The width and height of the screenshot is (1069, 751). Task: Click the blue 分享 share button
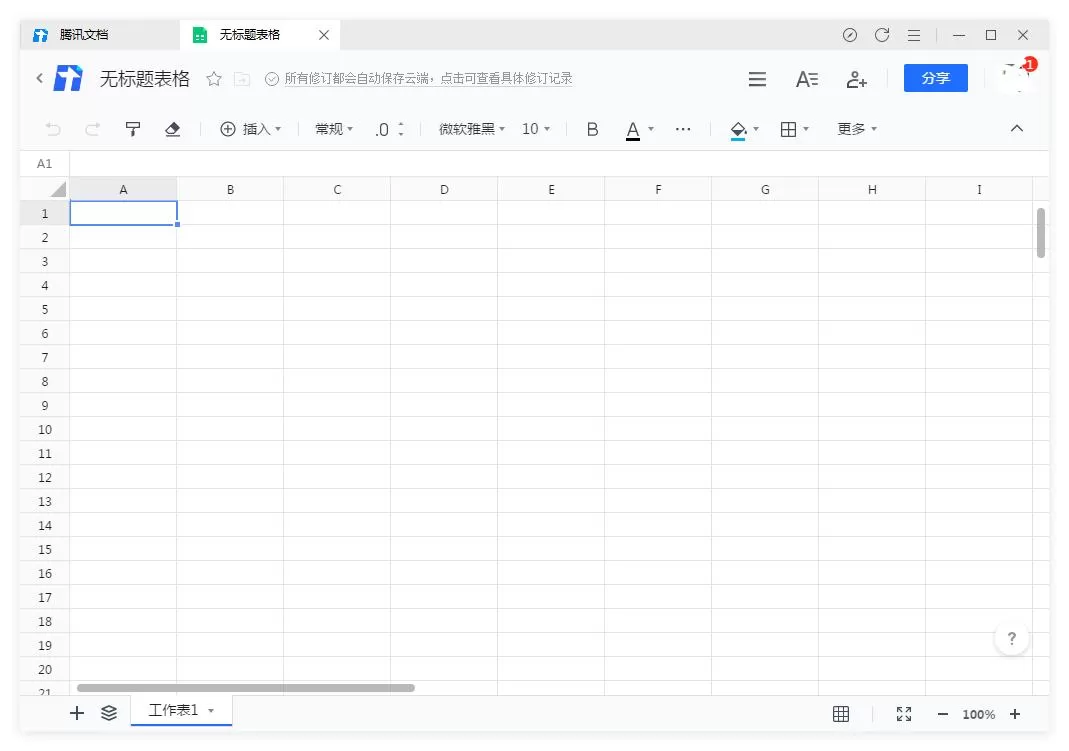tap(935, 78)
